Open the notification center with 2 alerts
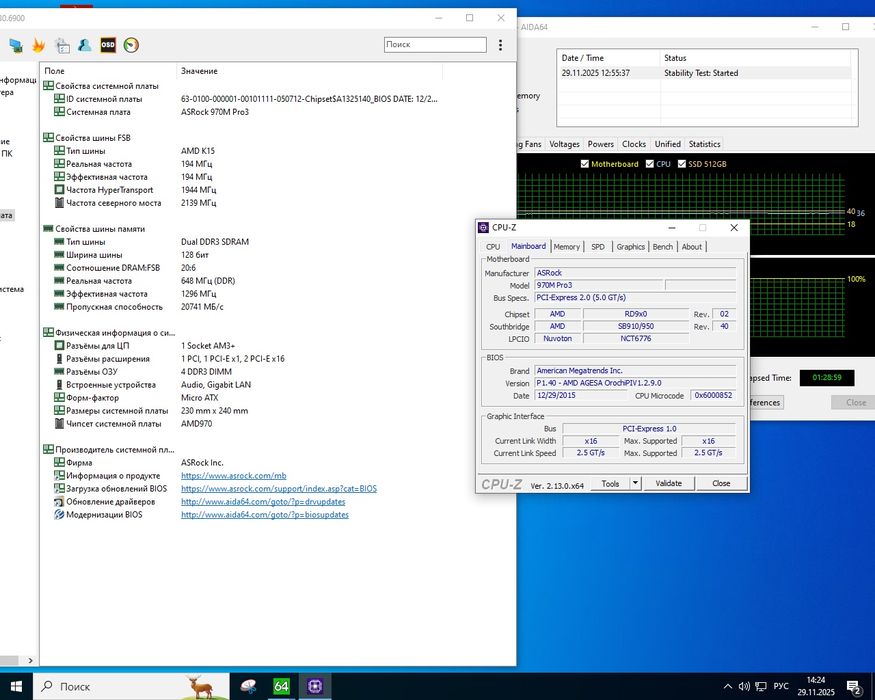875x700 pixels. click(854, 687)
